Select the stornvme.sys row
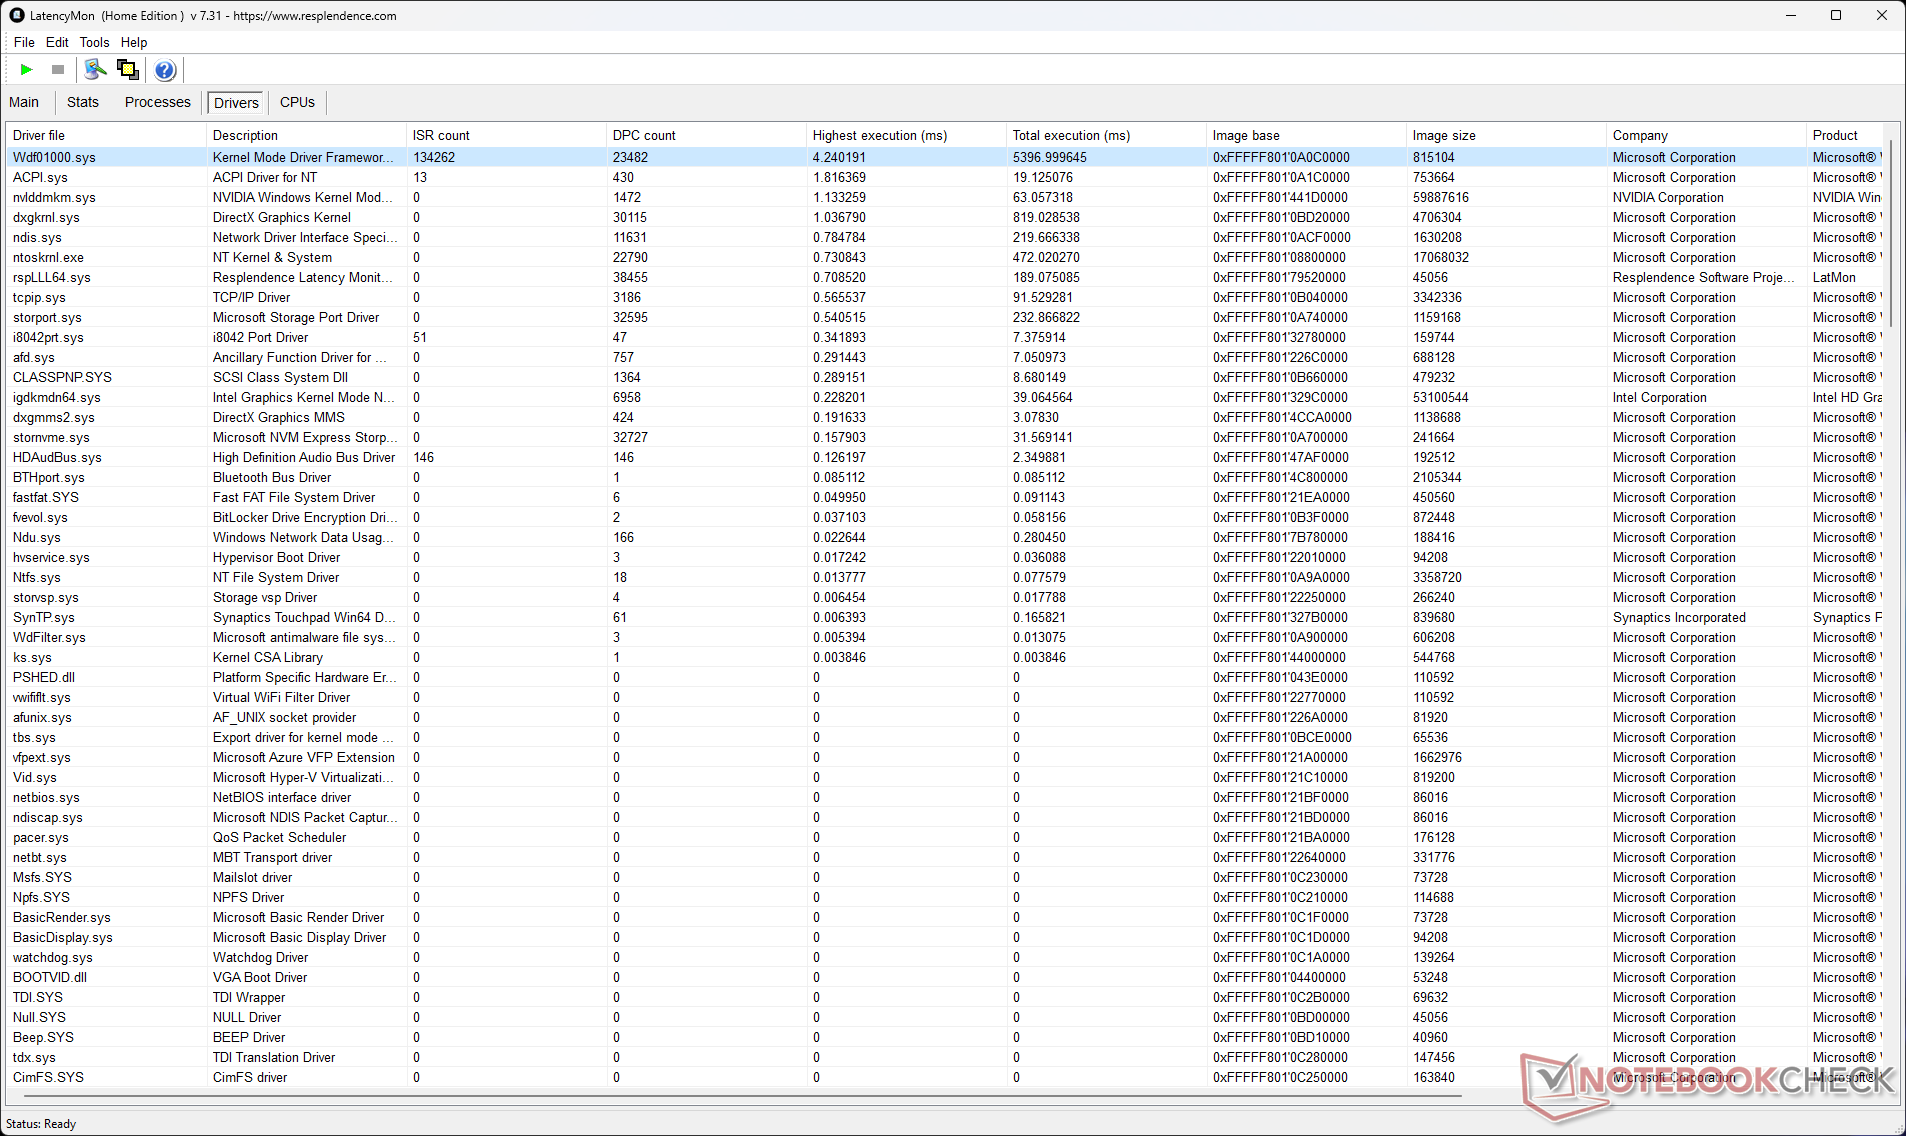Viewport: 1906px width, 1136px height. pos(945,437)
